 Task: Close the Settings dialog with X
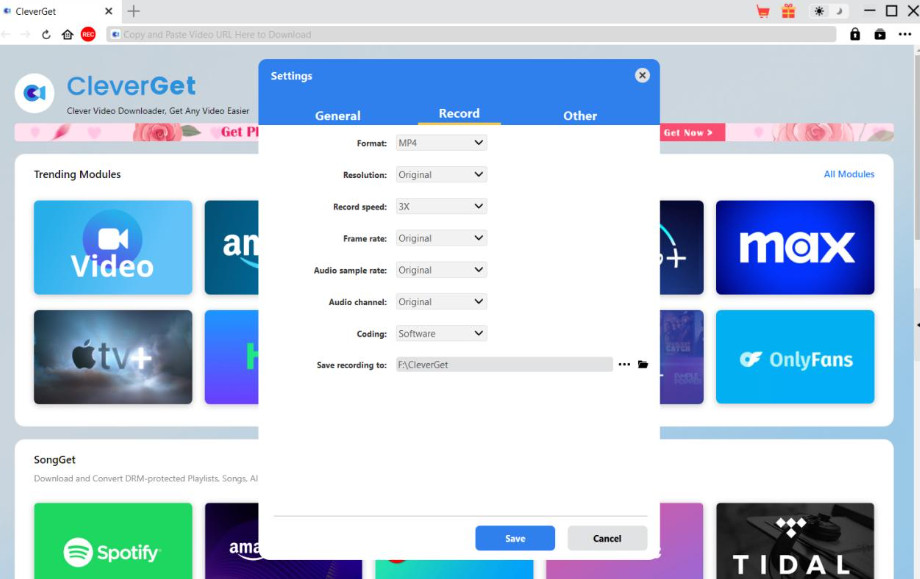[x=642, y=75]
